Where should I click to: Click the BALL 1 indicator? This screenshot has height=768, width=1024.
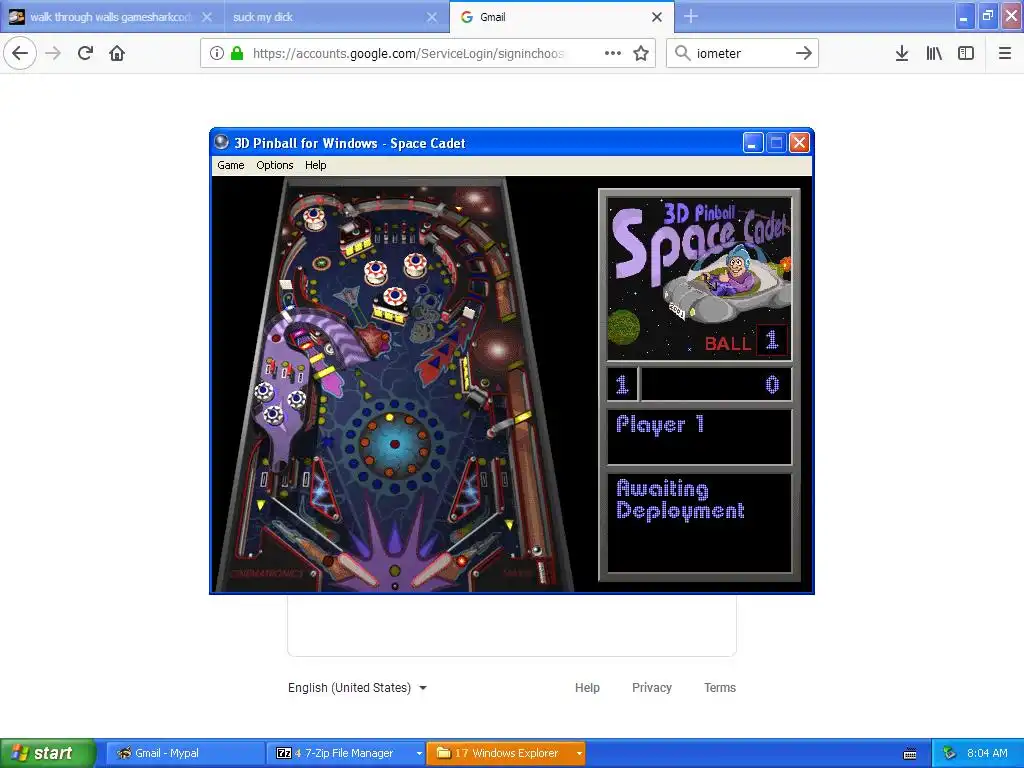pyautogui.click(x=746, y=341)
